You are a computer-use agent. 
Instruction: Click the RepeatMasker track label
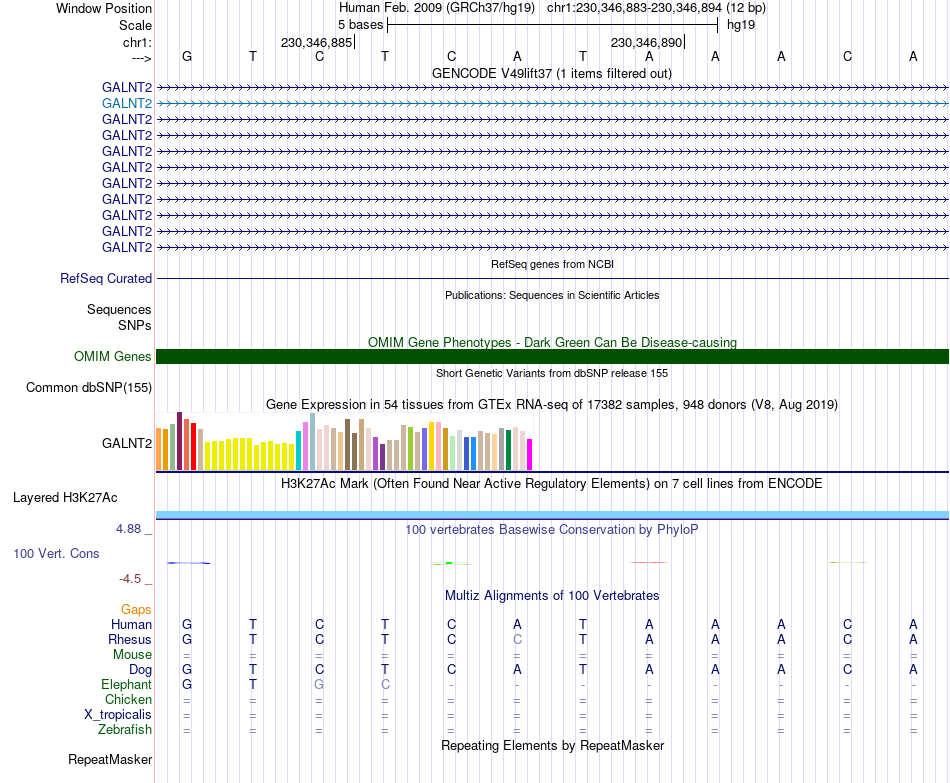click(x=110, y=760)
